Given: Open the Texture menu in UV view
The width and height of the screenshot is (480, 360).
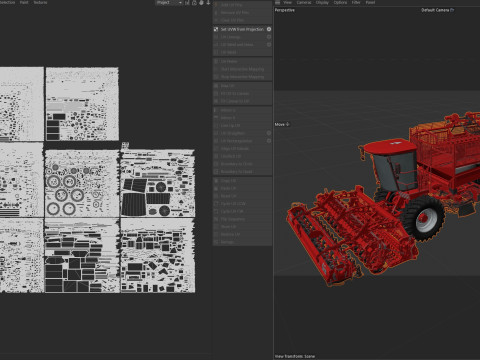Looking at the screenshot, I should (x=40, y=2).
